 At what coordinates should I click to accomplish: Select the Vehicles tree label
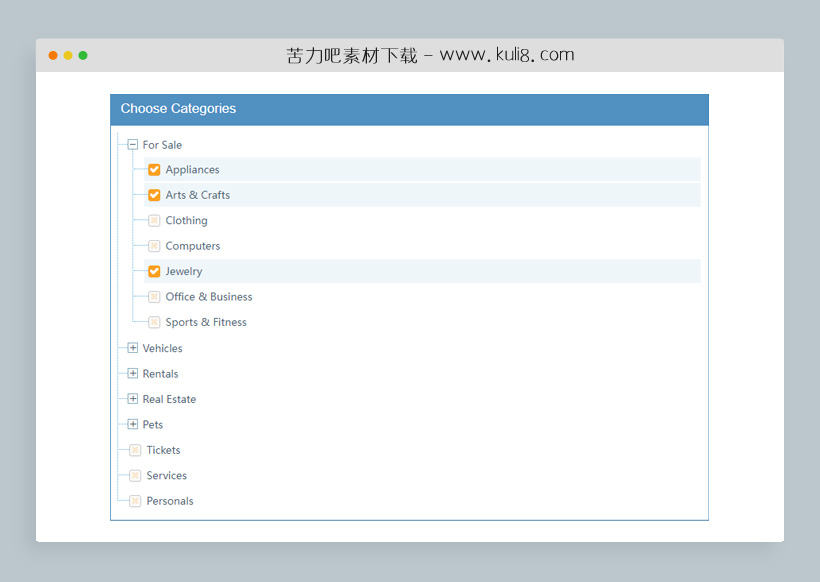pos(162,349)
